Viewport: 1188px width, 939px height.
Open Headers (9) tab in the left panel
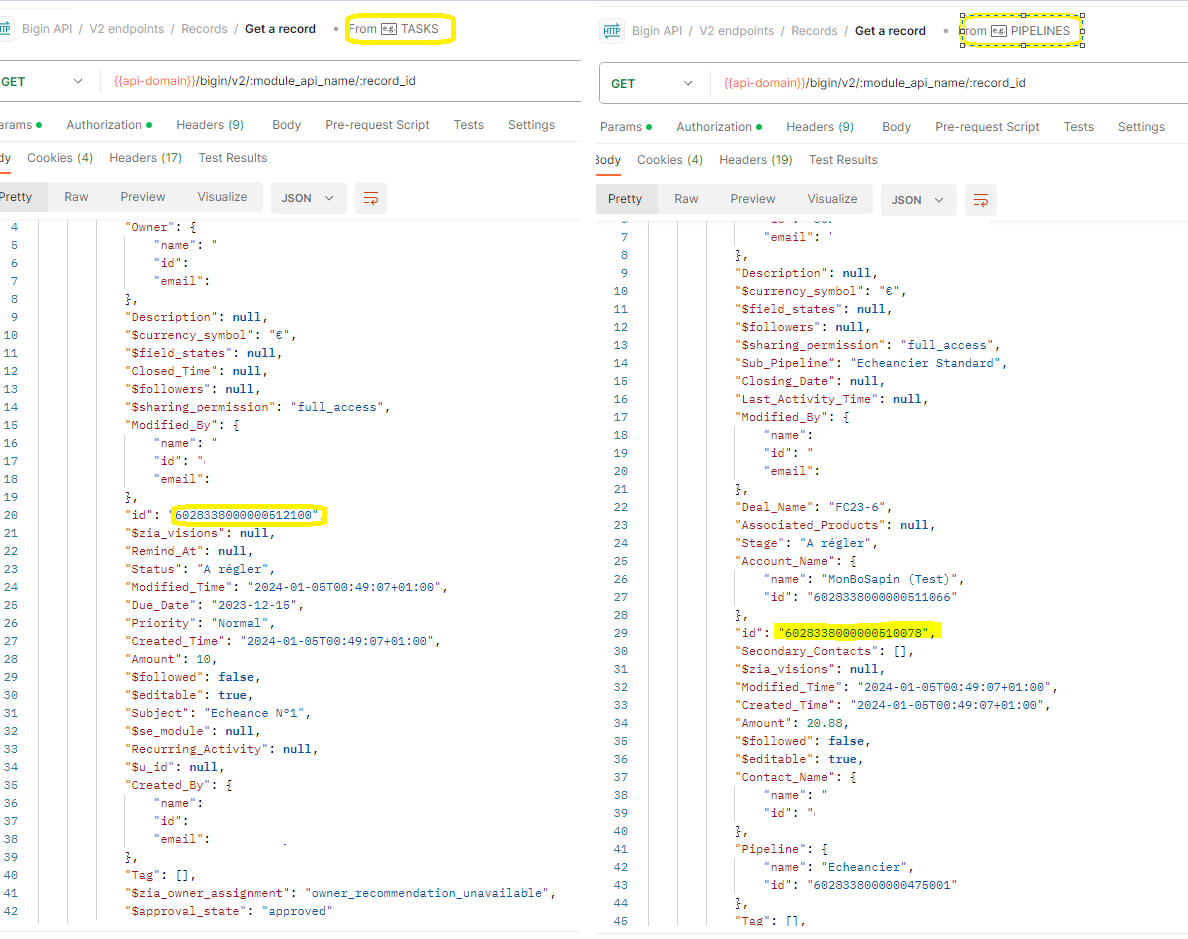point(210,125)
